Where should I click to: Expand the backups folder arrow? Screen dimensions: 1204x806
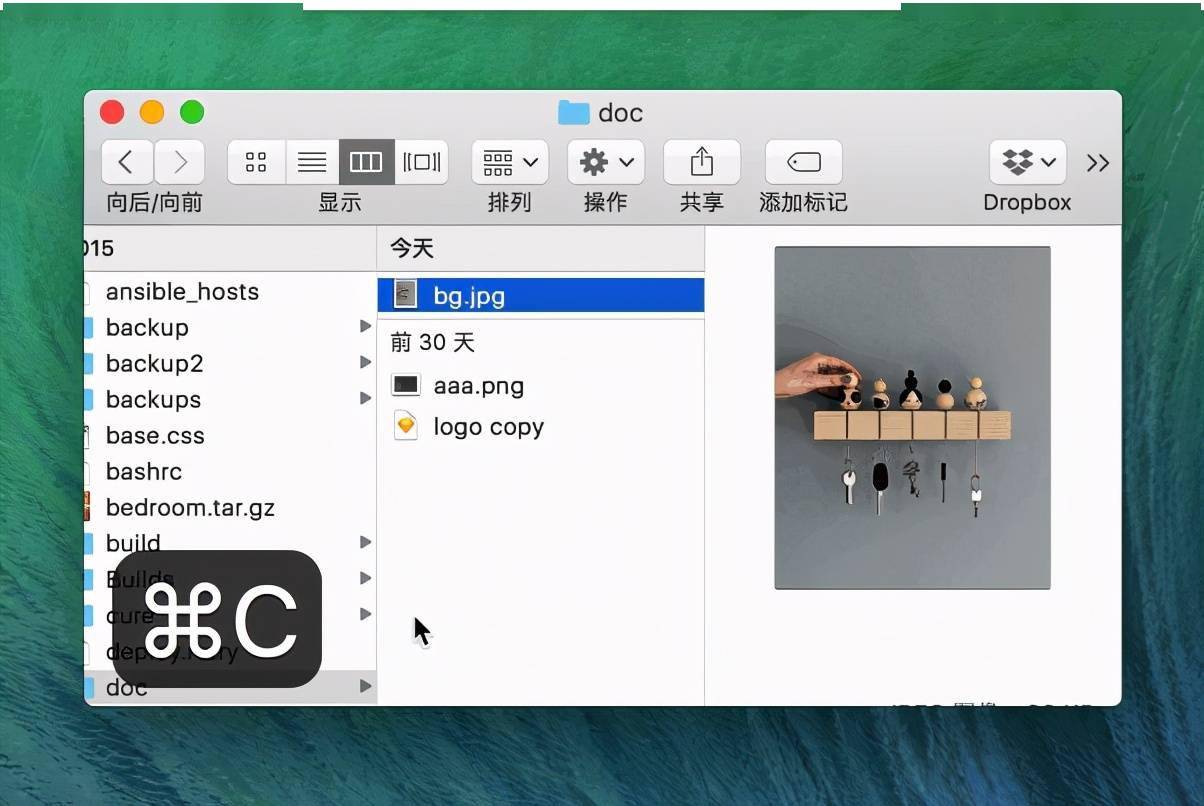pos(365,399)
